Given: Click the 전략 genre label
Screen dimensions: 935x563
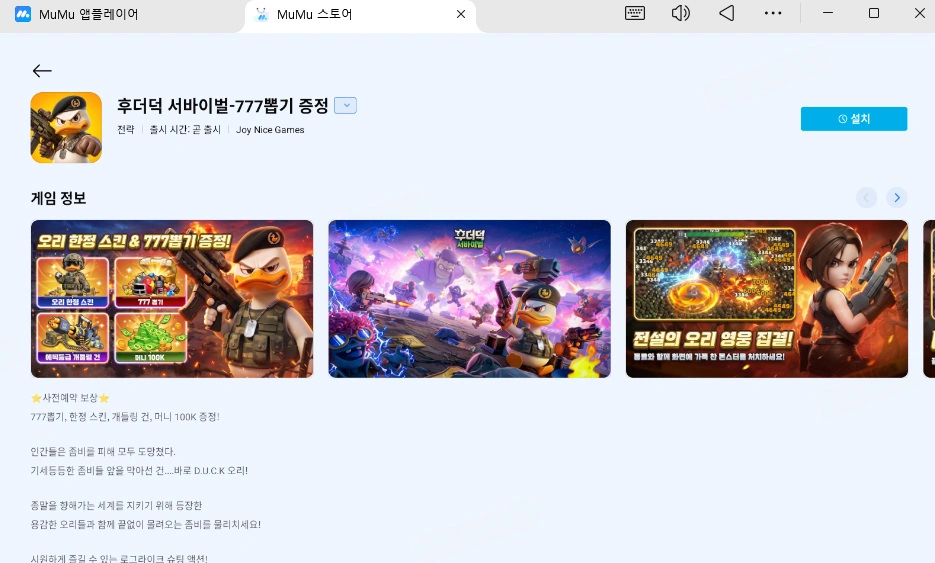Looking at the screenshot, I should click(x=126, y=130).
